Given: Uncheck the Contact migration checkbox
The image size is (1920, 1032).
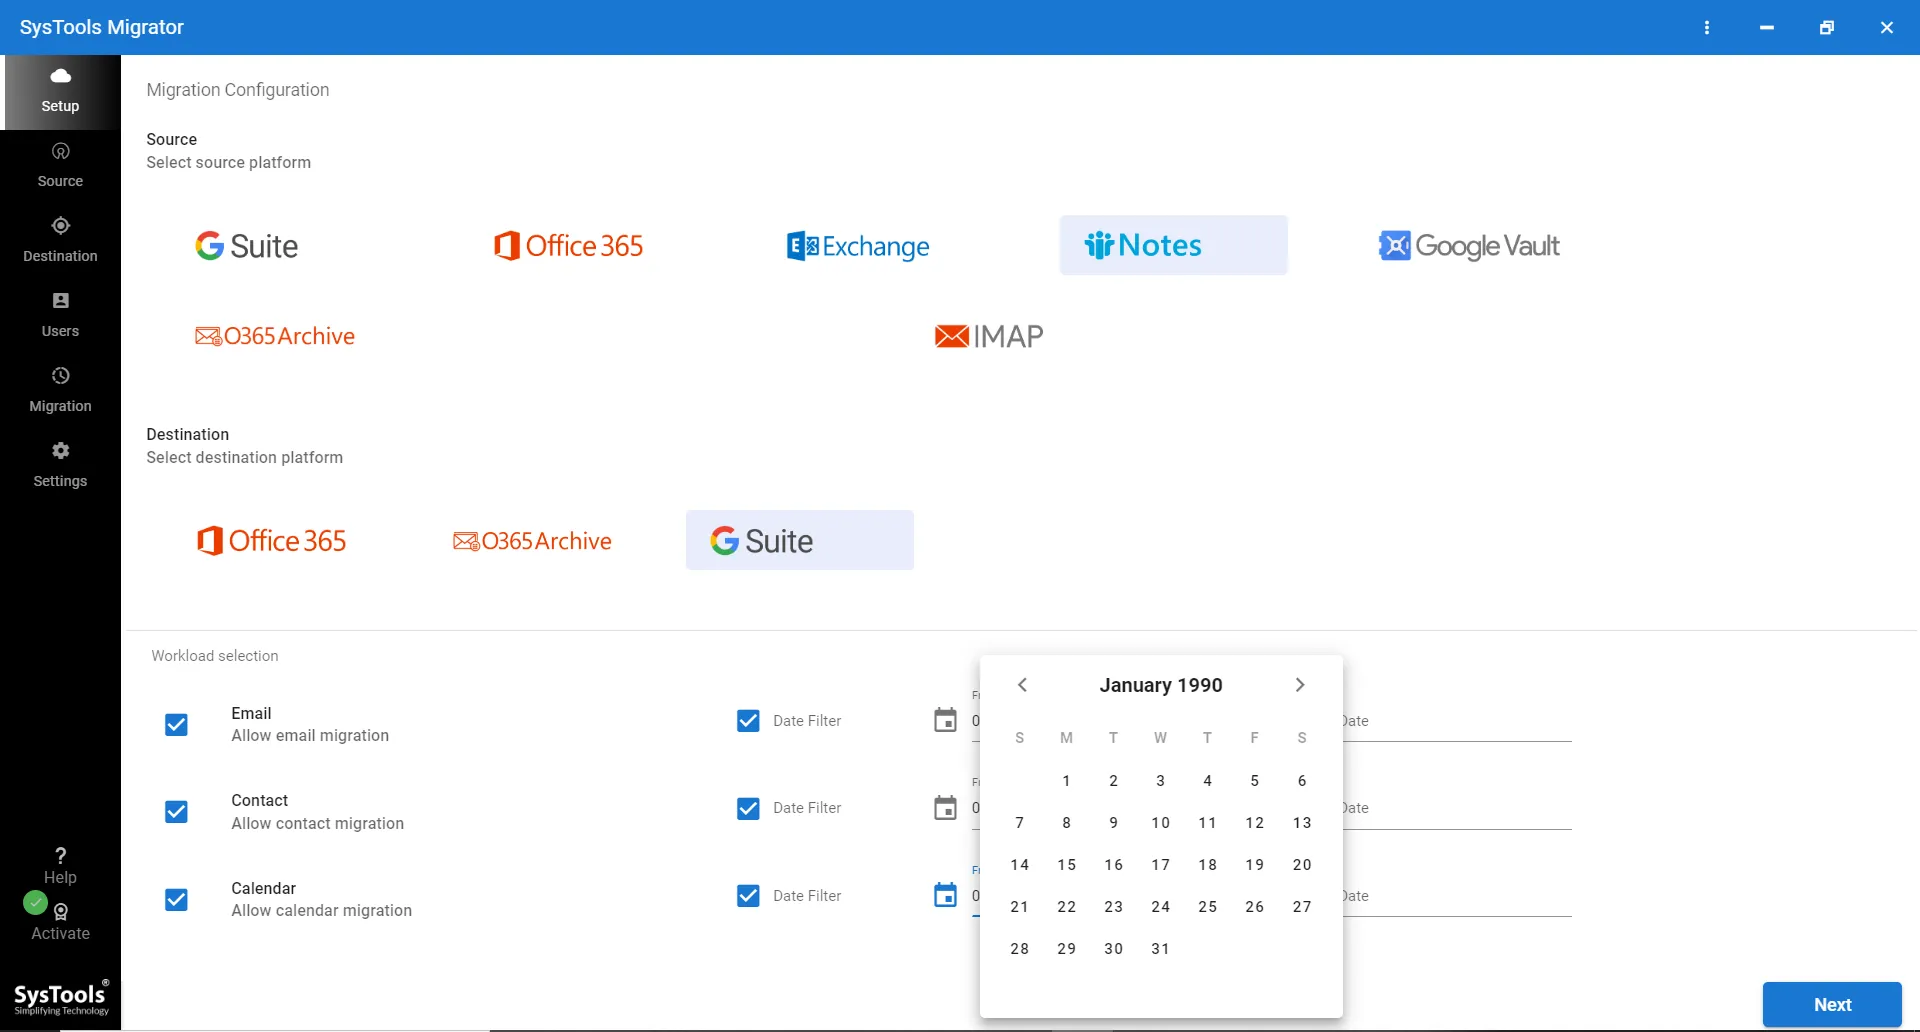Looking at the screenshot, I should 176,811.
